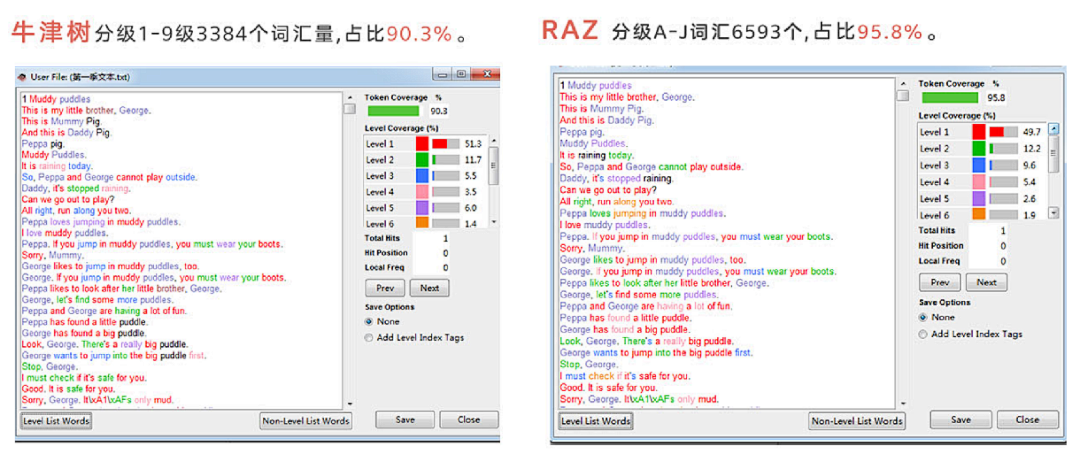
Task: Click Level 5 purple swatch in right window
Action: 979,198
